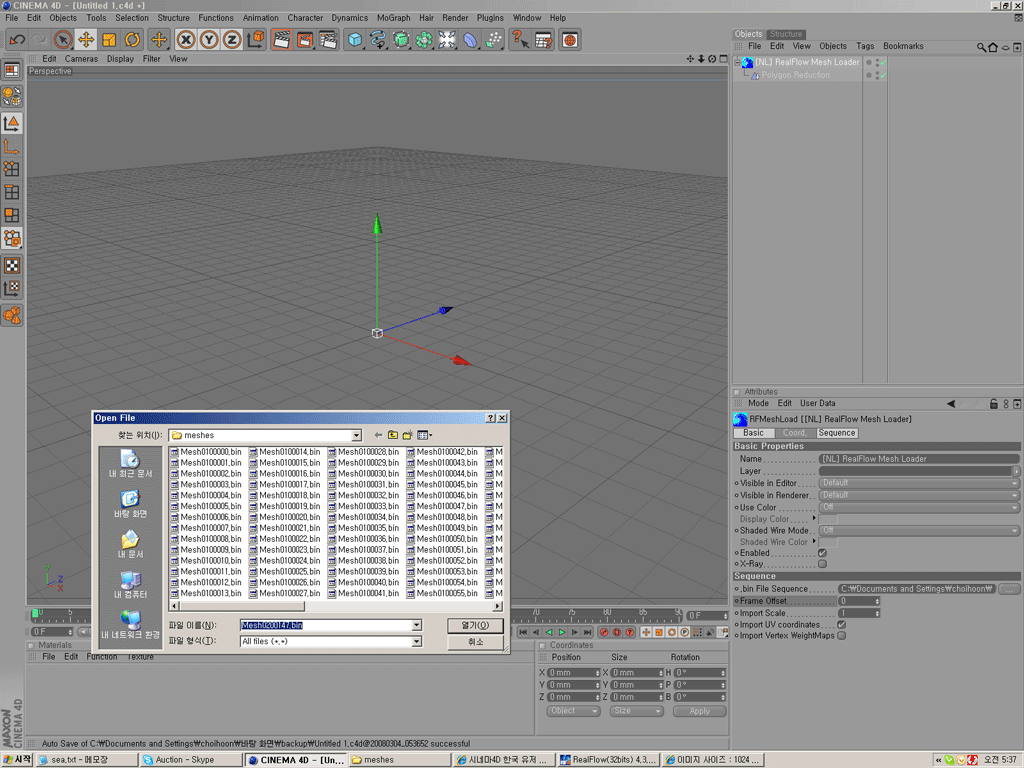Click the Display Color swatch
This screenshot has height=768, width=1024.
coord(828,519)
